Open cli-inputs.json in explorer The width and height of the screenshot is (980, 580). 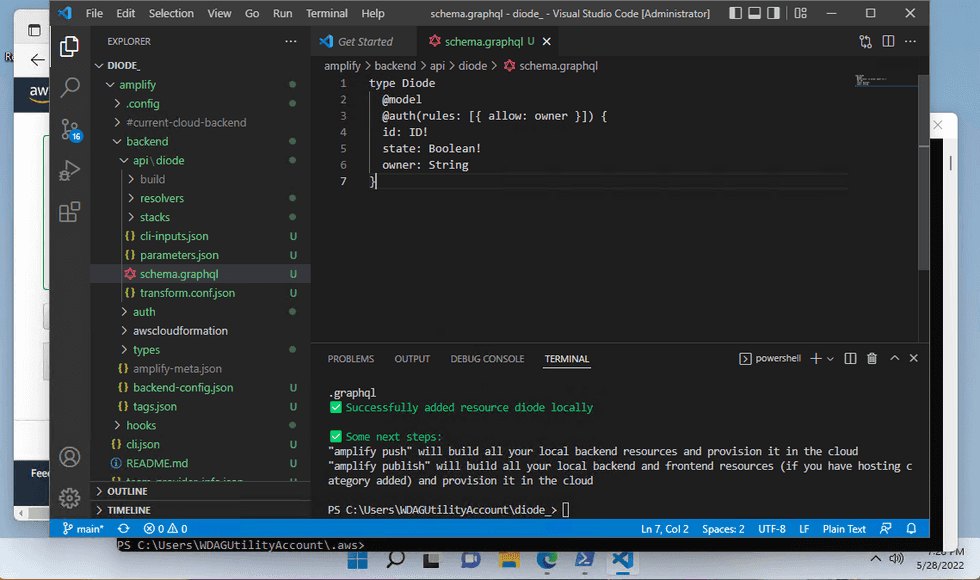(x=201, y=236)
